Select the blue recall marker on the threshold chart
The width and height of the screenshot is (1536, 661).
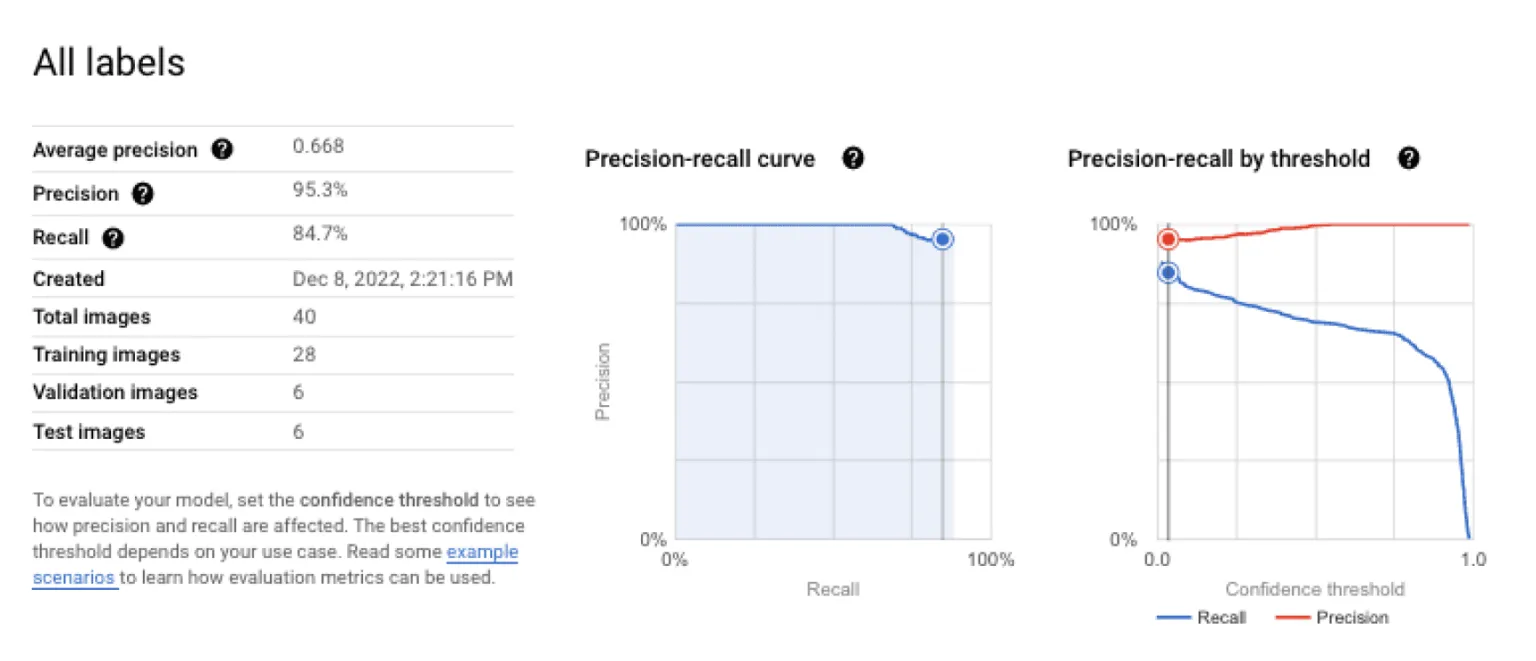click(1166, 271)
